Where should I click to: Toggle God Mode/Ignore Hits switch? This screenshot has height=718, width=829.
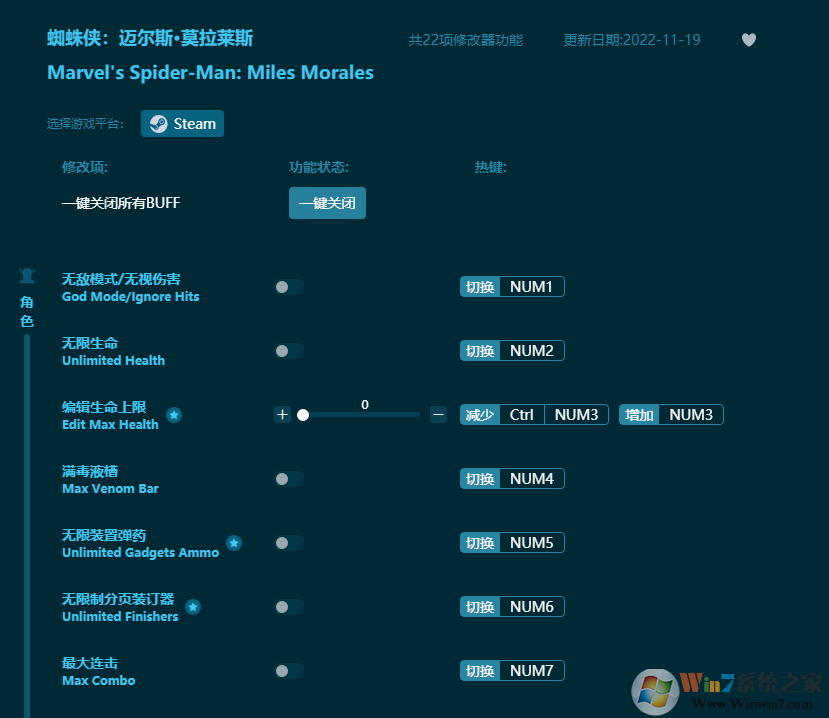(289, 287)
